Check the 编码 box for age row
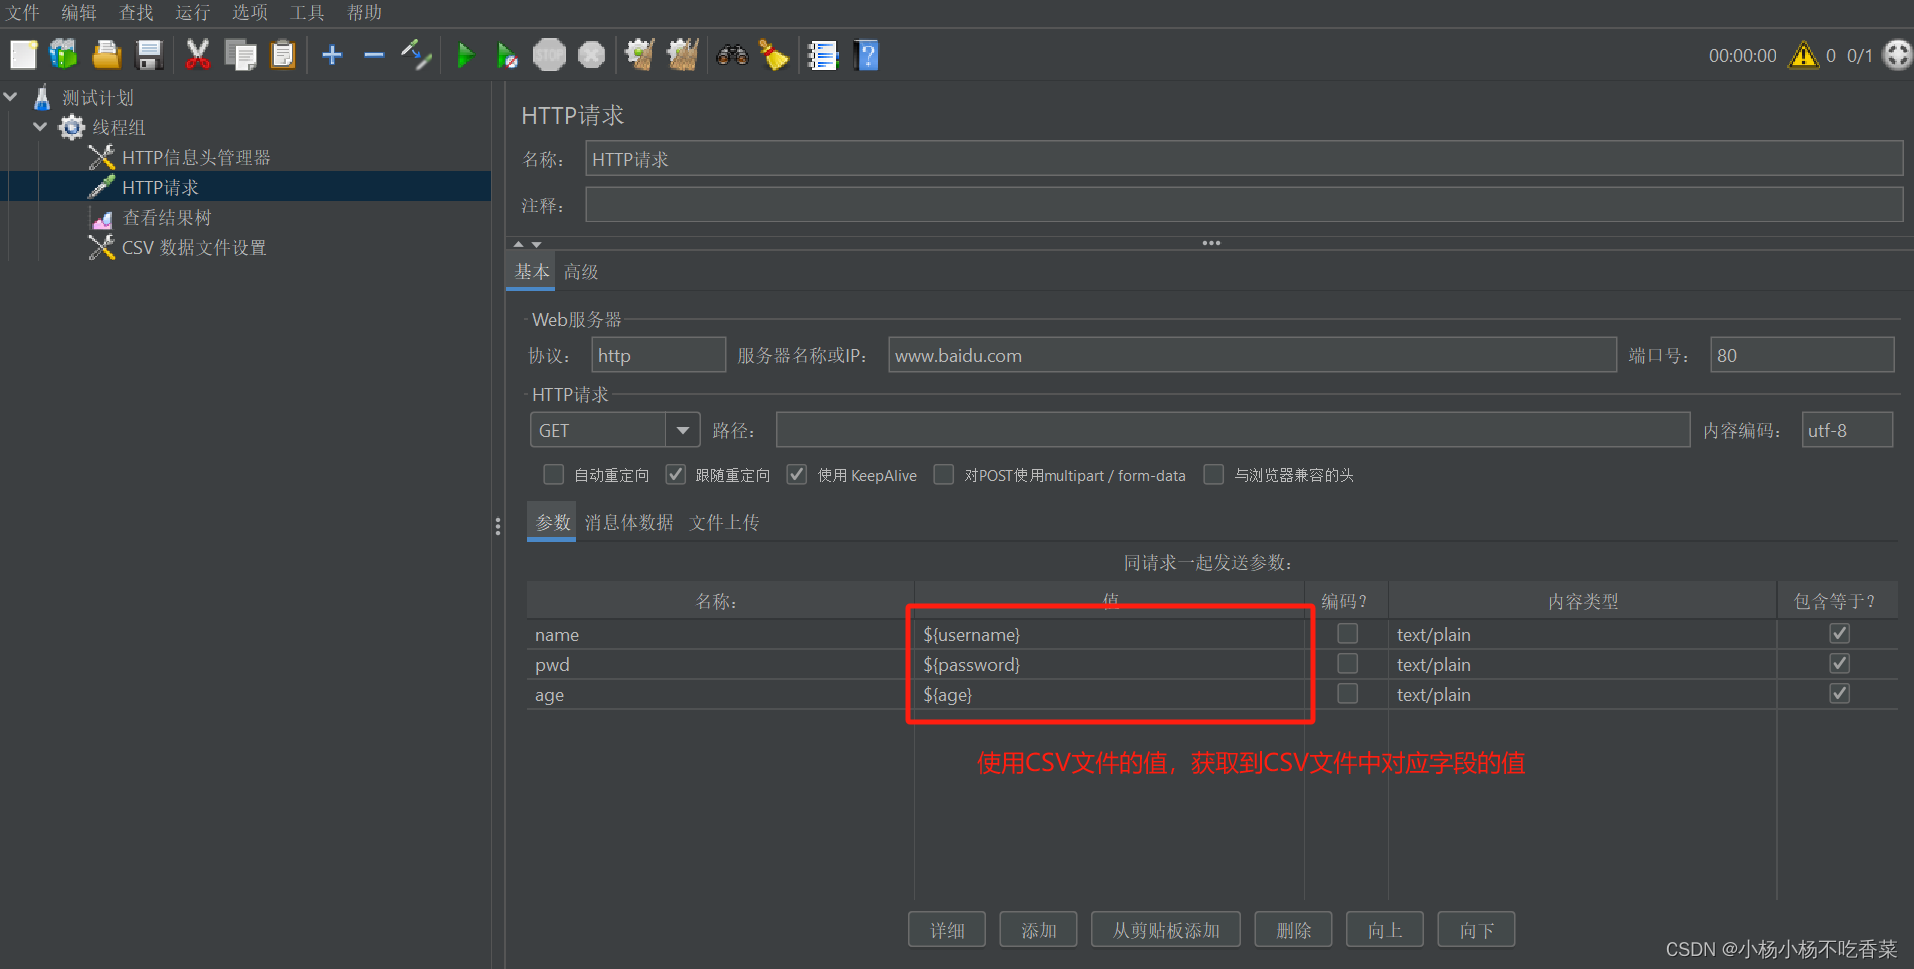The image size is (1914, 969). click(1347, 694)
